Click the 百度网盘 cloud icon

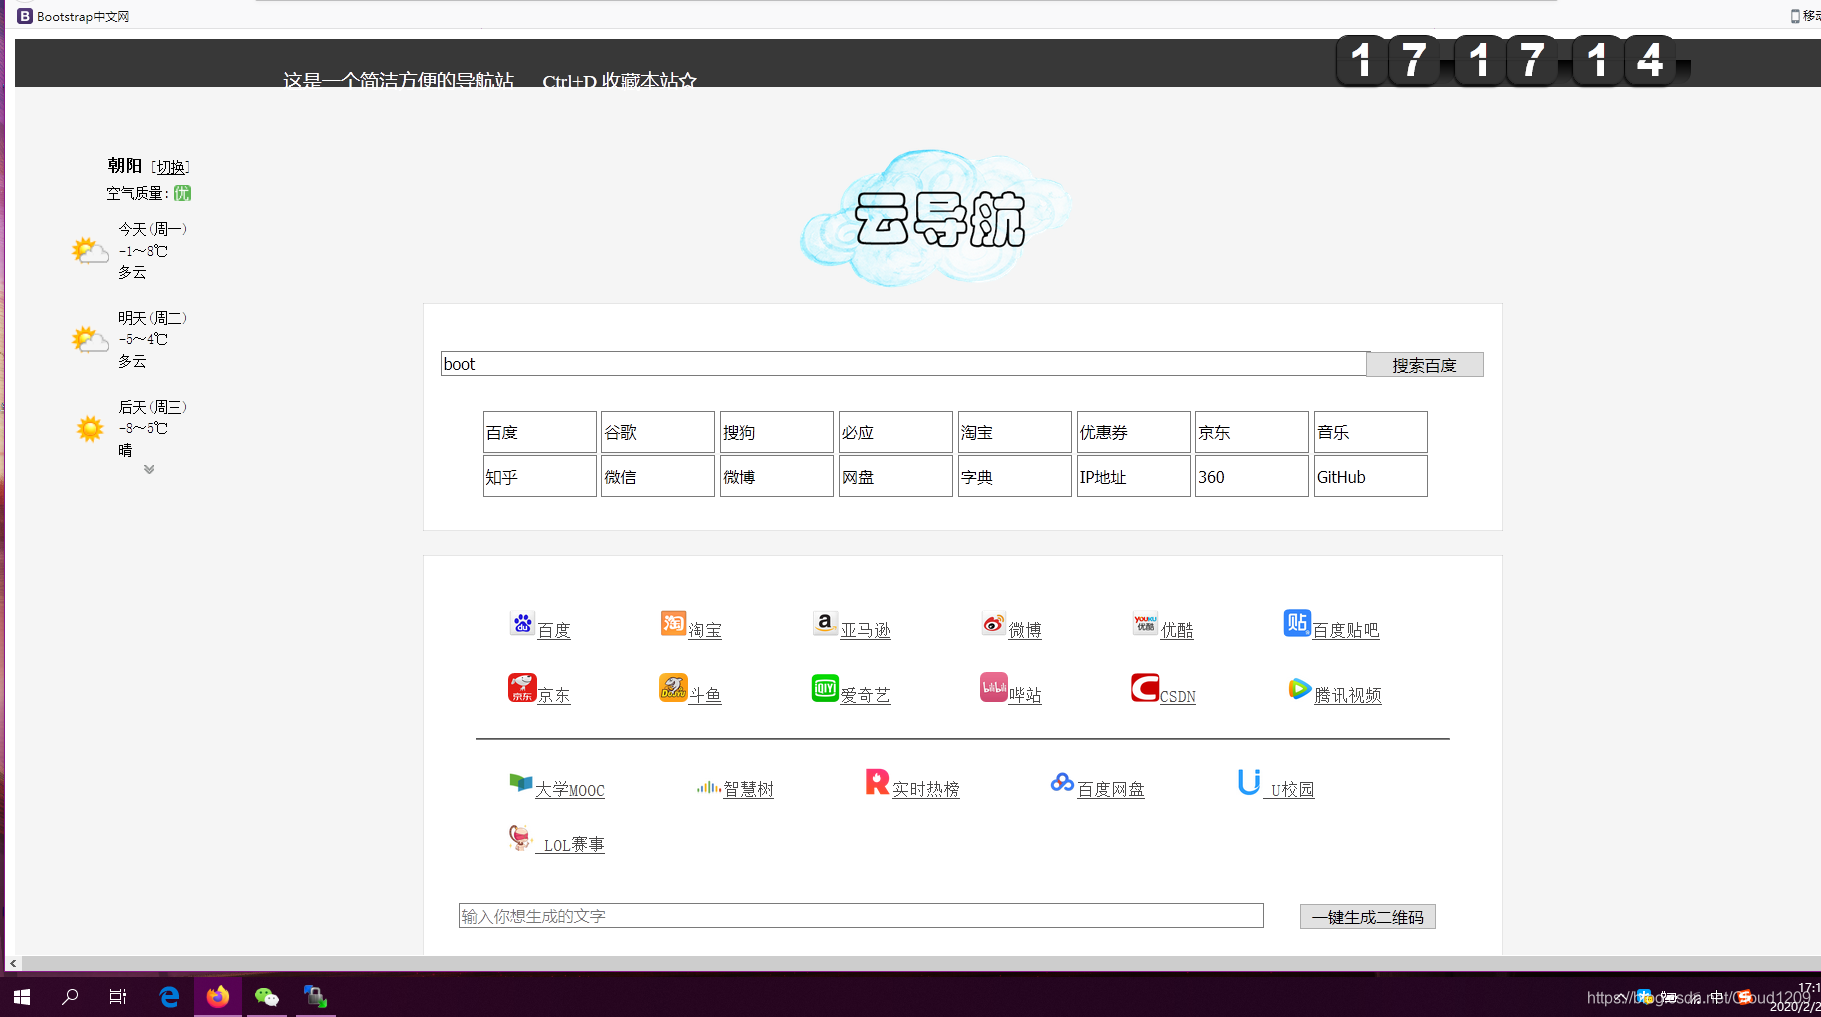click(1062, 782)
